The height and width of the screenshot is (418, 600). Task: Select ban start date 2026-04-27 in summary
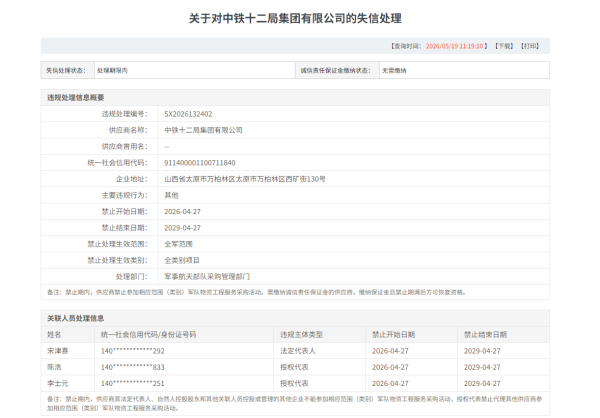182,212
